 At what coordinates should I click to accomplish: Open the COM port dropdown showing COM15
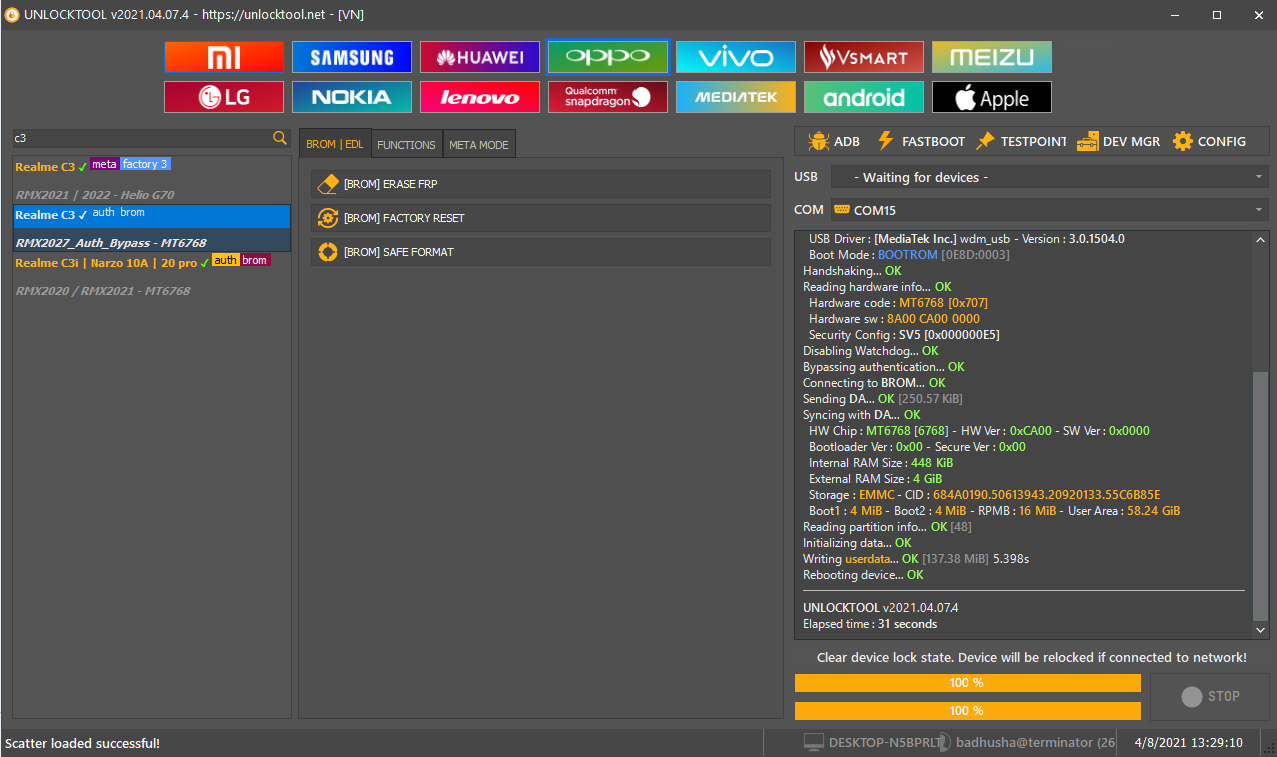(1048, 210)
